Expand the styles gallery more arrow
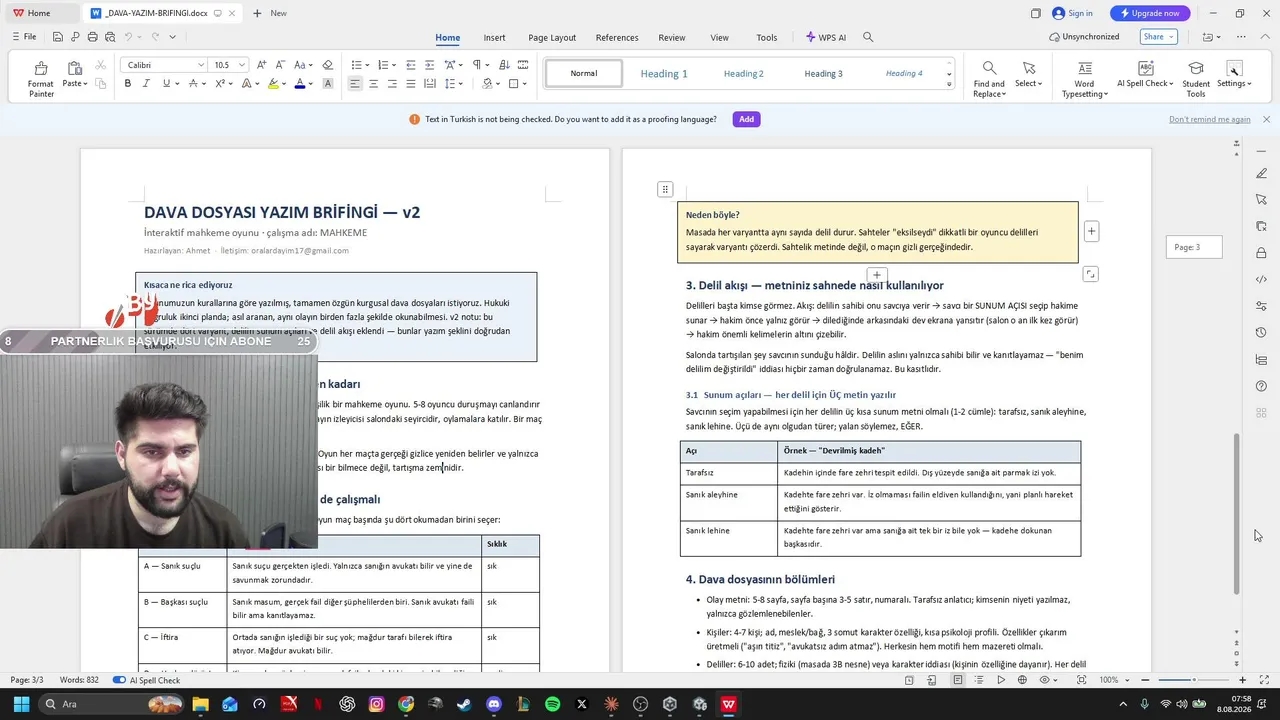 (x=949, y=85)
